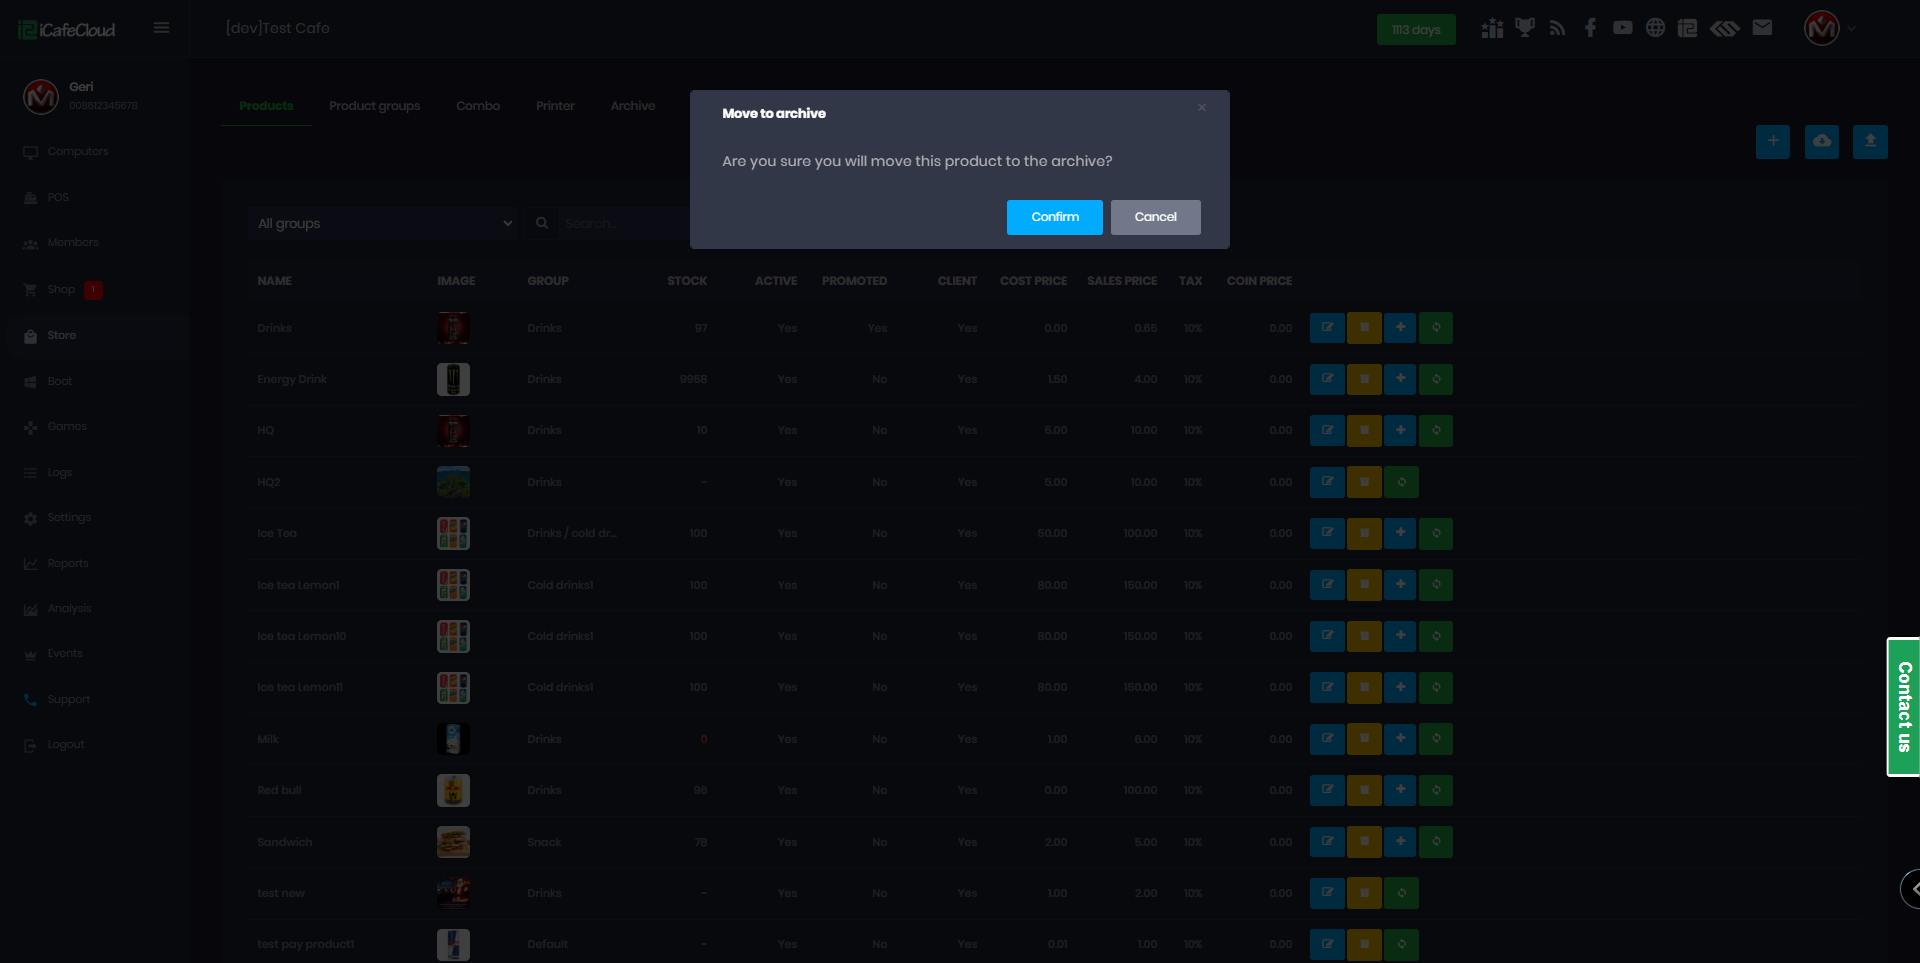Click the edit icon for Energy Drink

(x=1327, y=379)
